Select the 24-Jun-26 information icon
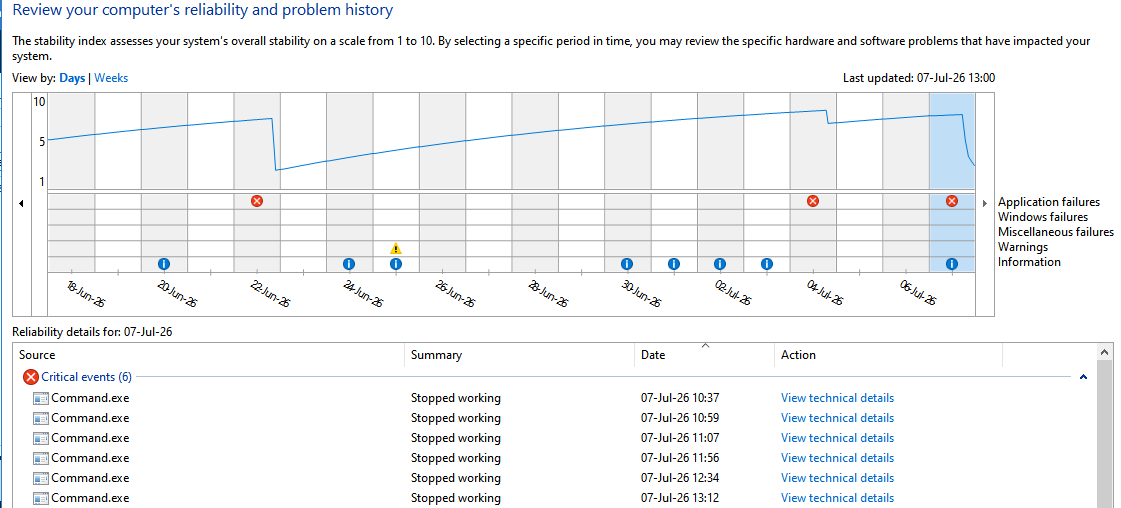Viewport: 1121px width, 508px height. pyautogui.click(x=349, y=264)
